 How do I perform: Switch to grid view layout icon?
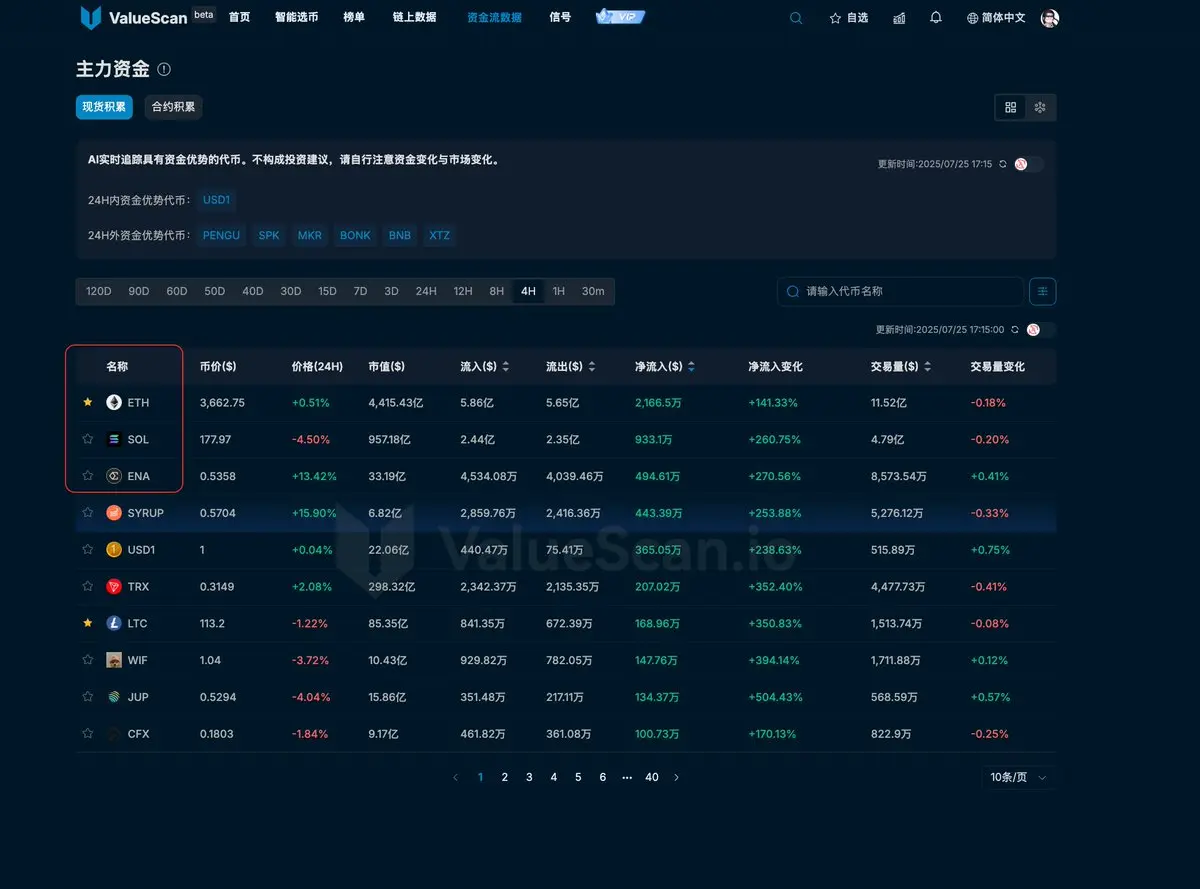(x=1011, y=107)
